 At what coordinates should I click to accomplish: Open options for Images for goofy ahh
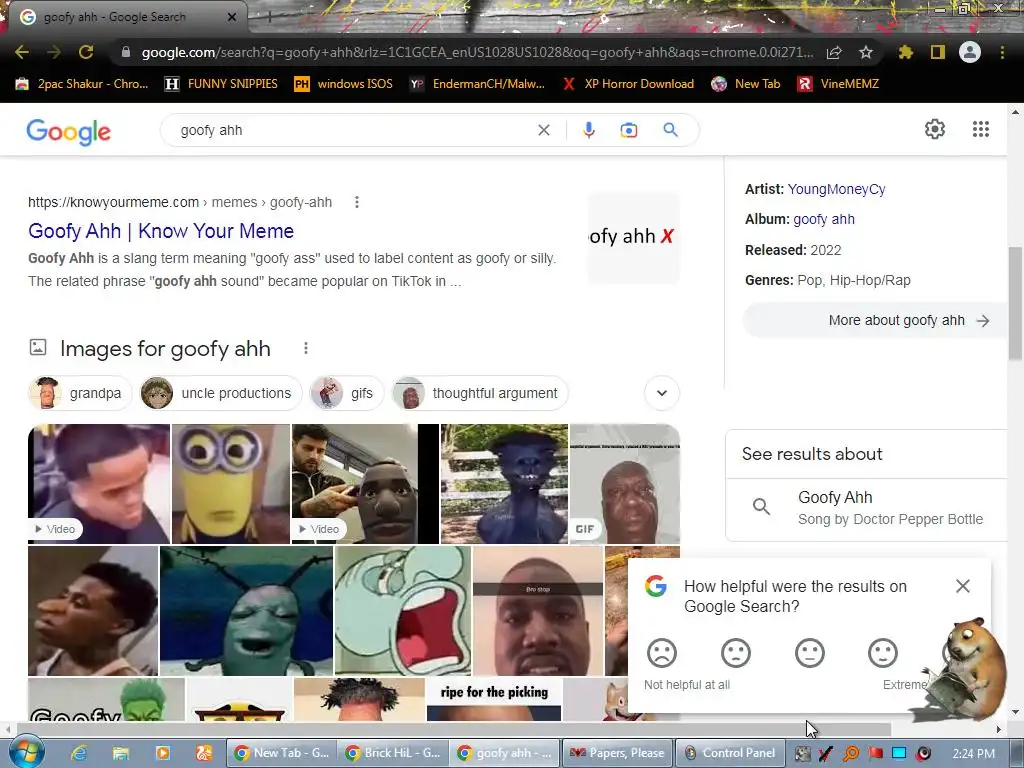coord(306,349)
